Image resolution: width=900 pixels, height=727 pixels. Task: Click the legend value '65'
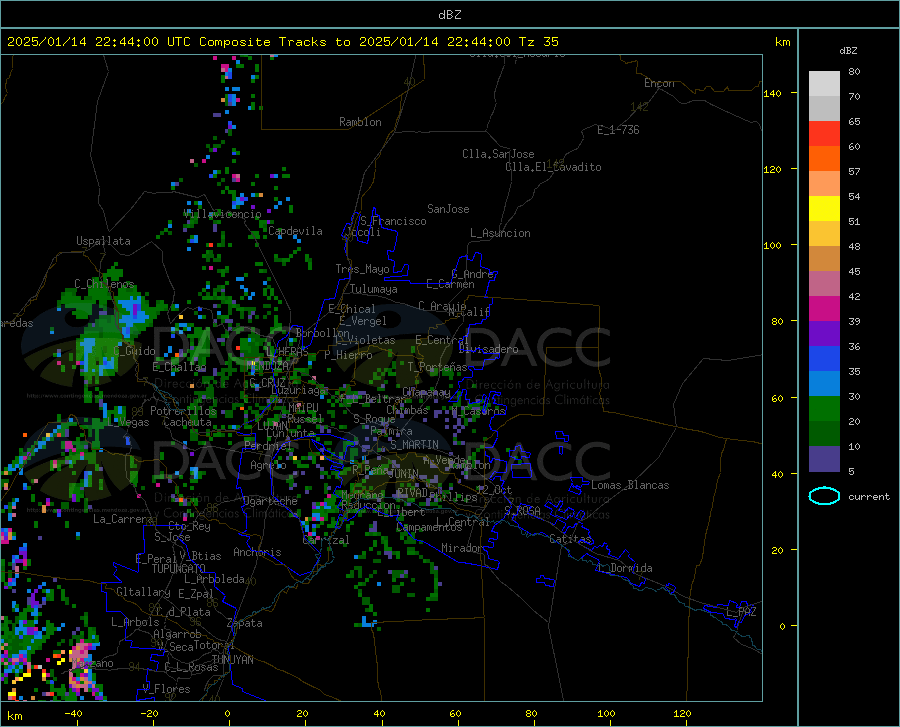[x=854, y=121]
